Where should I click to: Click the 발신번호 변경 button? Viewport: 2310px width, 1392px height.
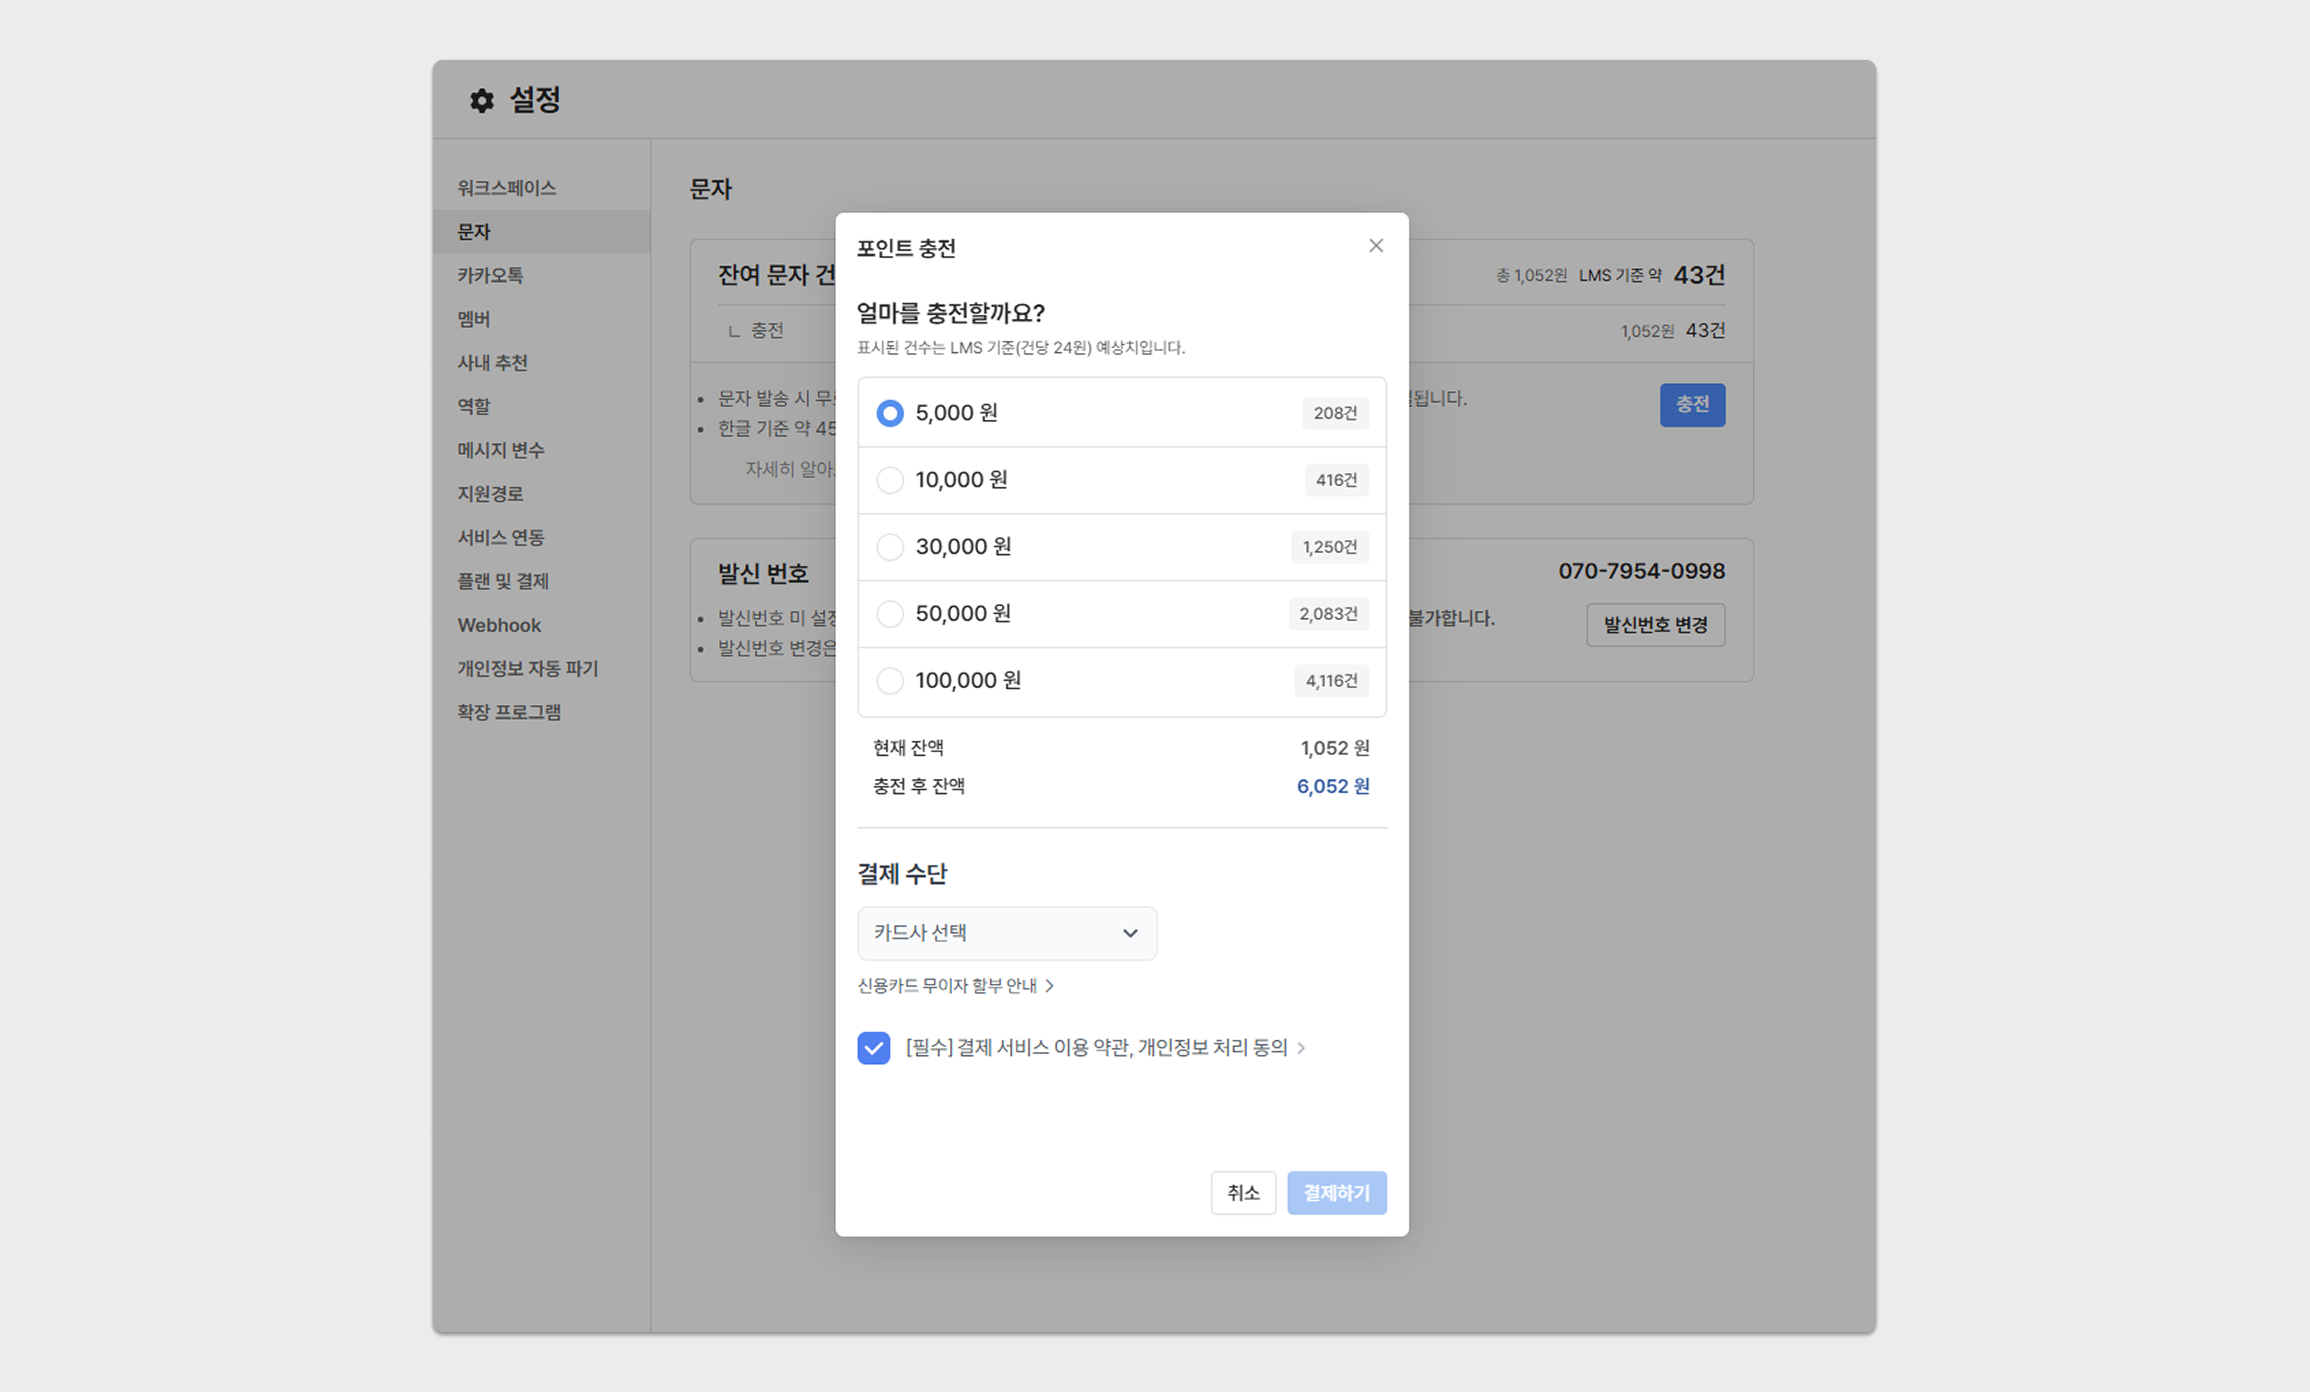pyautogui.click(x=1655, y=625)
